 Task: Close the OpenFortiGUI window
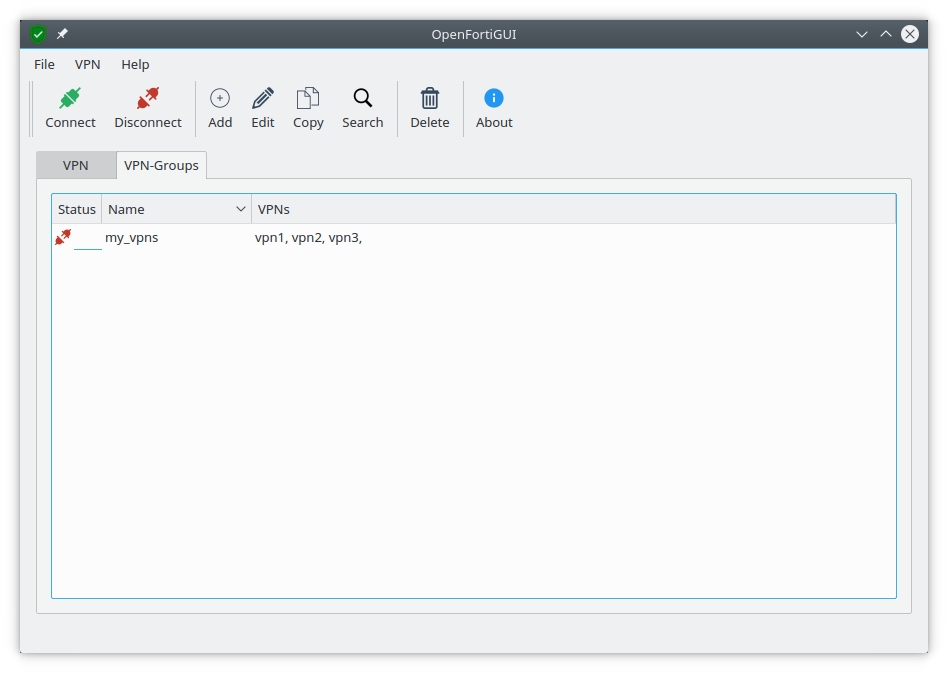(x=910, y=34)
